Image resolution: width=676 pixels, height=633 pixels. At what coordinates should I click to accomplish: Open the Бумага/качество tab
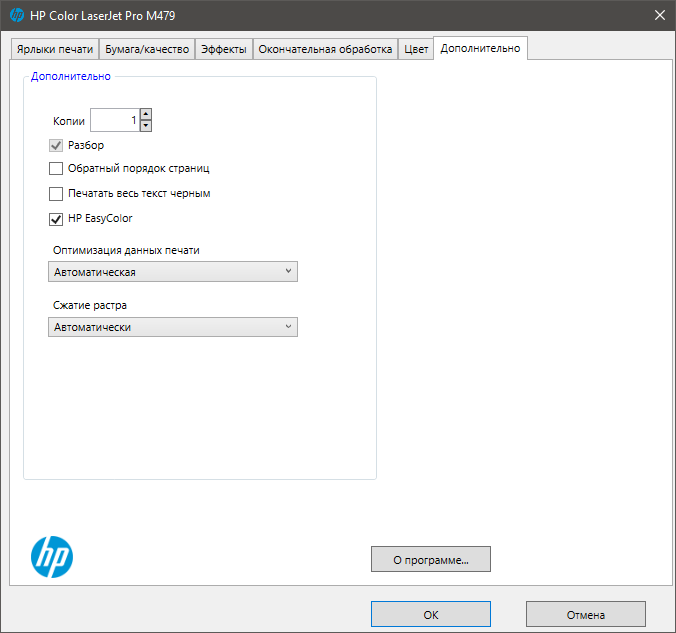pyautogui.click(x=147, y=49)
